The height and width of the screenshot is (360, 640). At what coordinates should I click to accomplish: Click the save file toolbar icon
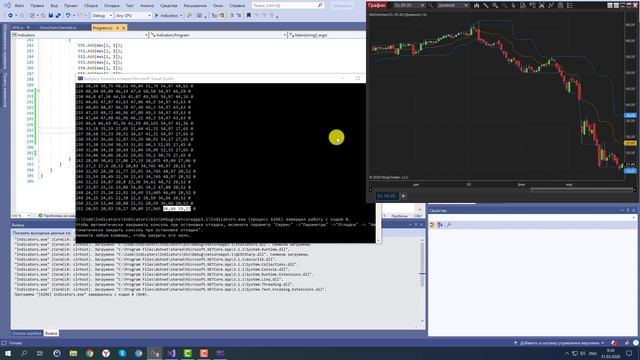(51, 16)
